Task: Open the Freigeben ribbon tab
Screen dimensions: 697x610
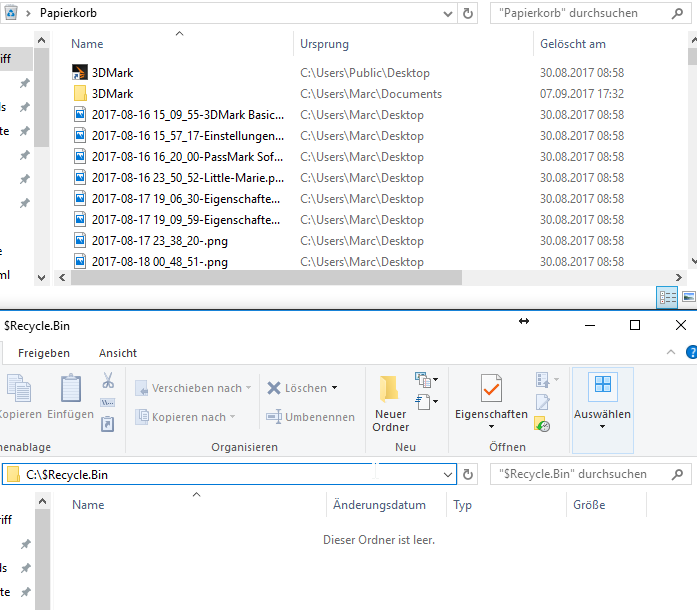Action: (x=44, y=353)
